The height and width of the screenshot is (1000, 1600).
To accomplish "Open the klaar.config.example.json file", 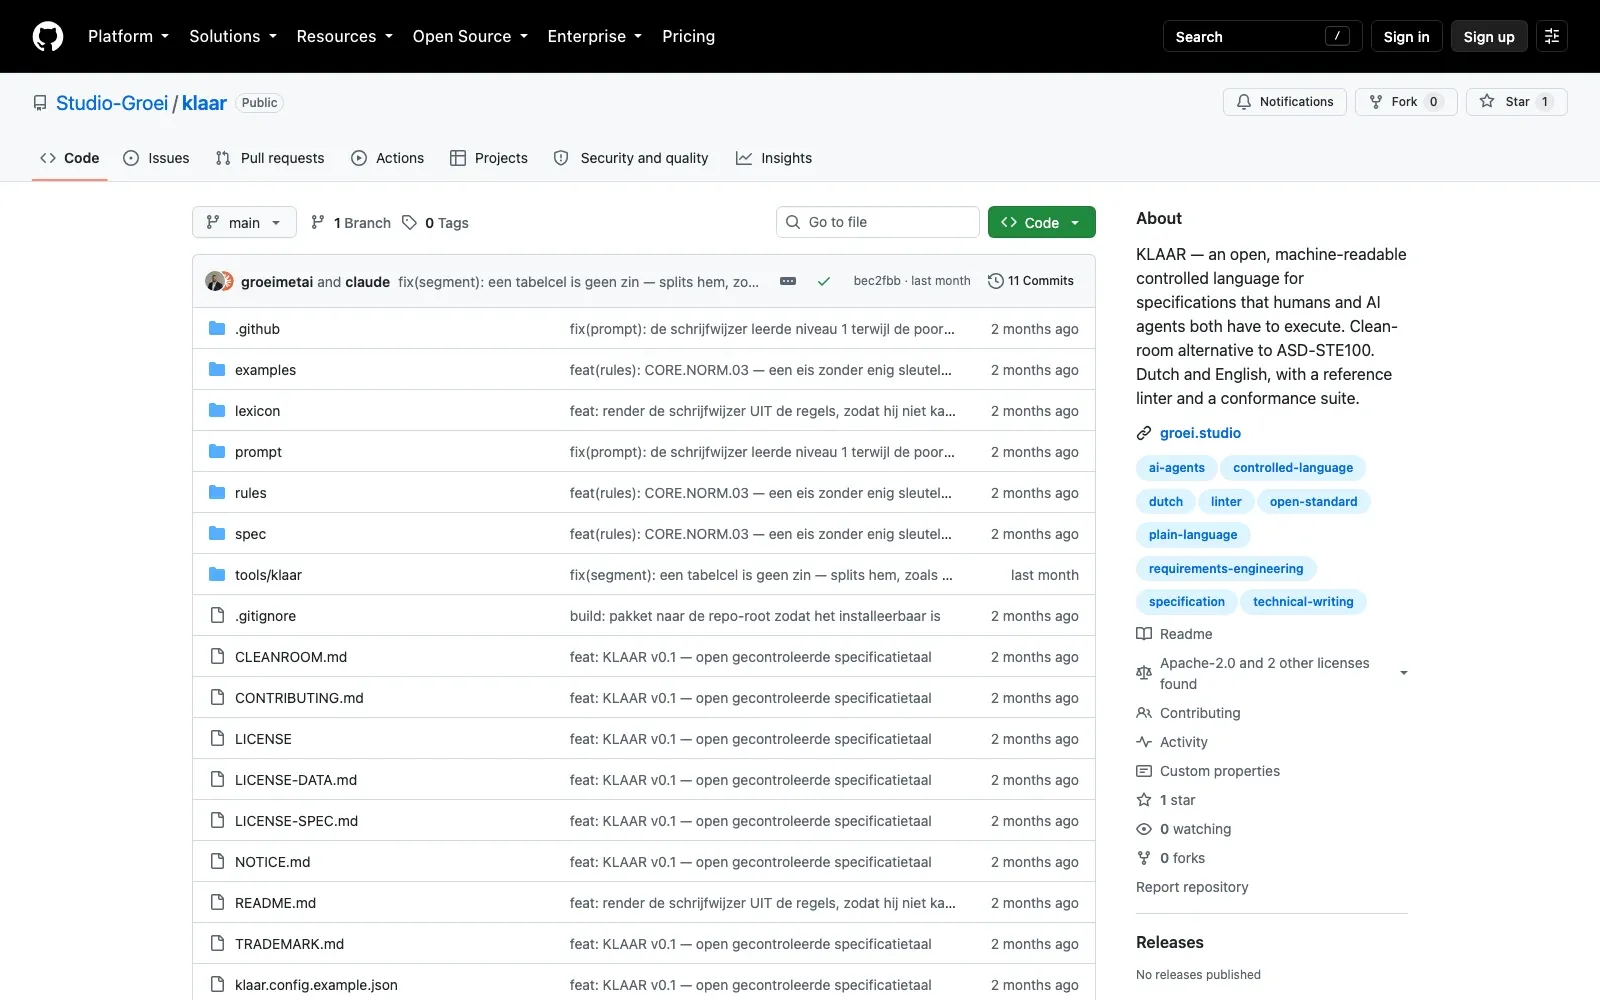I will pos(316,985).
